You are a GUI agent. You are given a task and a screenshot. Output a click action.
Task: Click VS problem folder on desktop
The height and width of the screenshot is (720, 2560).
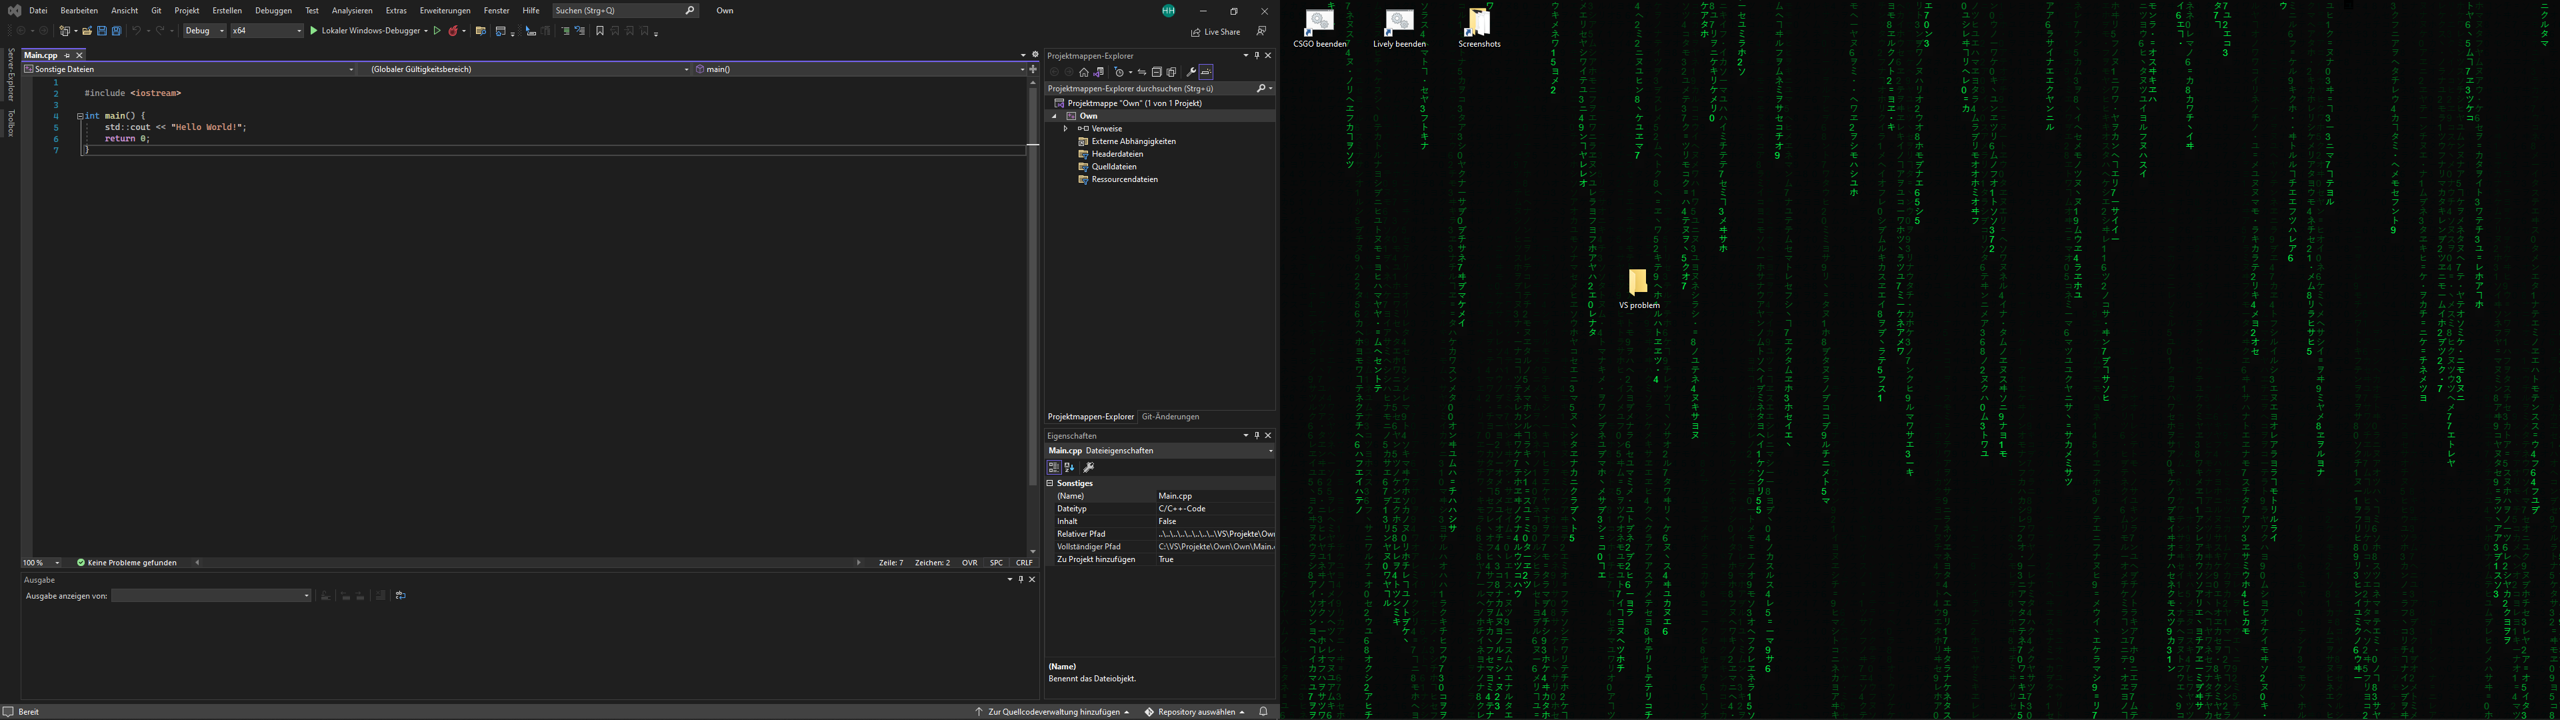coord(1638,290)
